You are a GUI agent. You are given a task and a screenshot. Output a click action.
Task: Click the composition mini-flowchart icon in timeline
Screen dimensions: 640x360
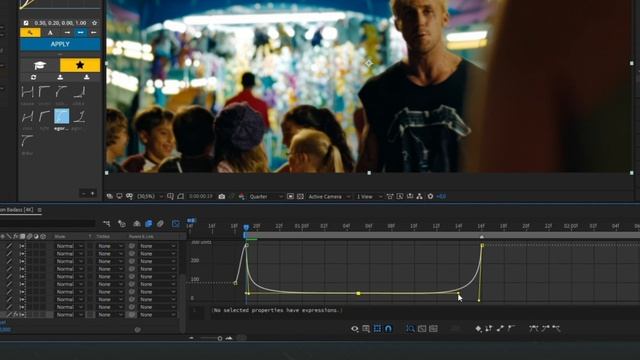(107, 223)
